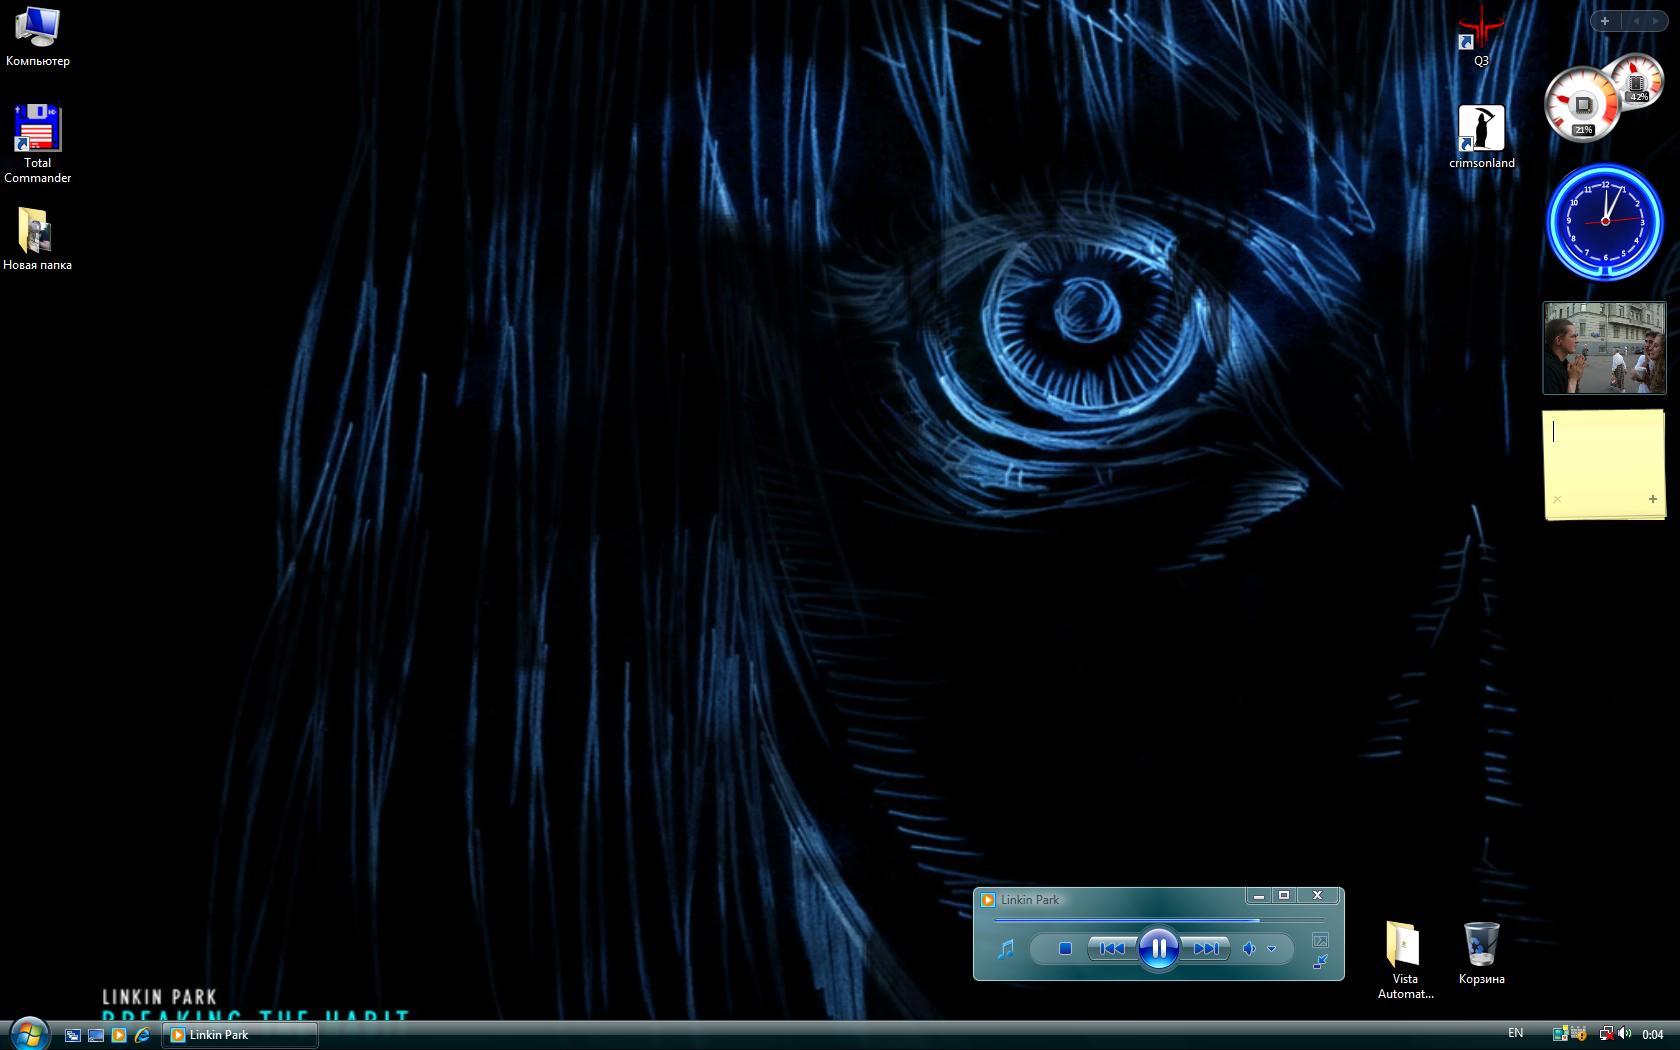The width and height of the screenshot is (1680, 1050).
Task: Click the music note icon in the player
Action: (x=1006, y=948)
